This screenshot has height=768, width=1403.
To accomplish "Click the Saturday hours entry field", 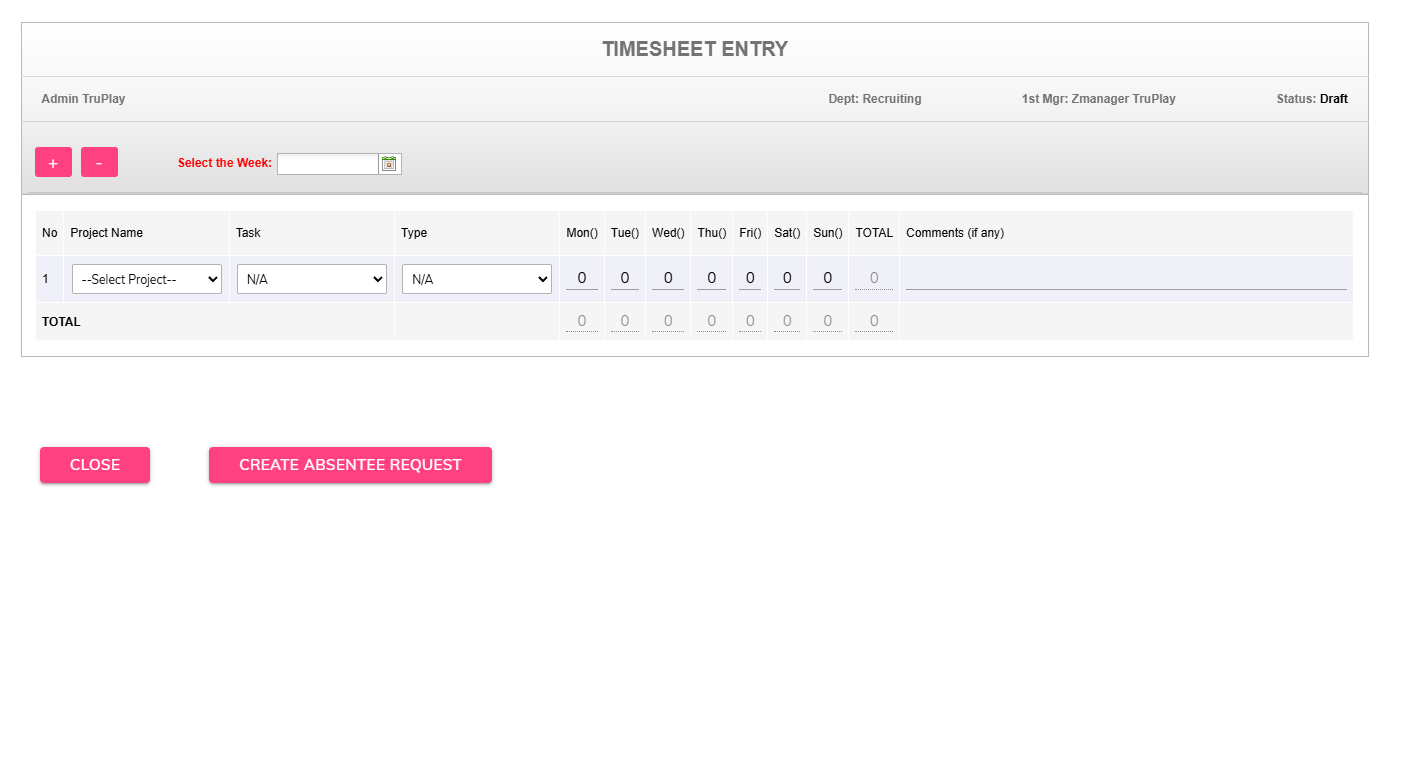I will point(786,278).
